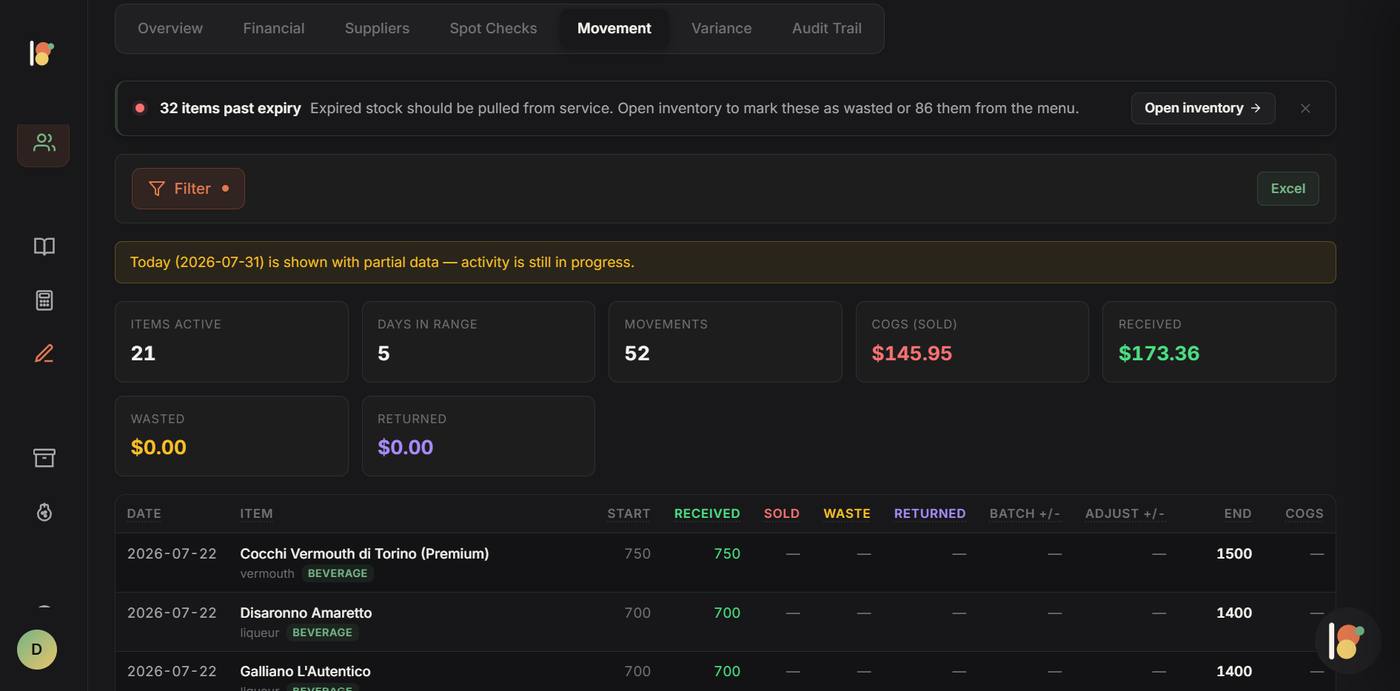Click the user avatar labeled D
The image size is (1400, 691).
(37, 650)
